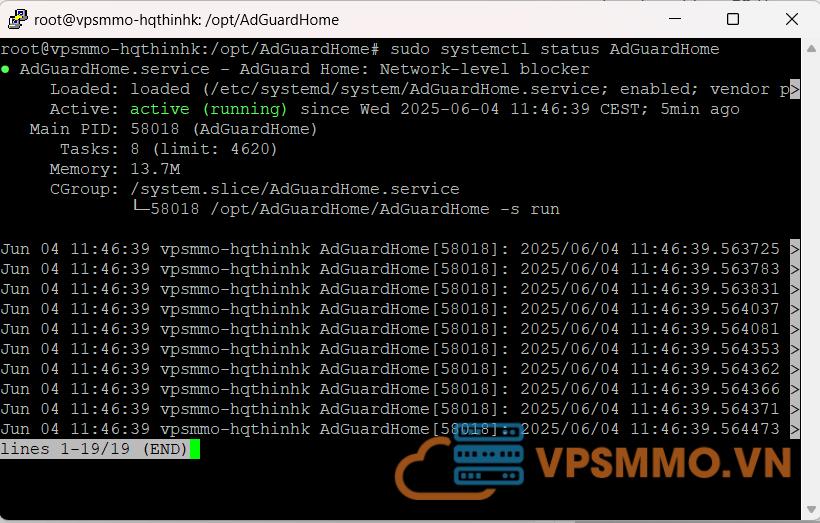This screenshot has height=523, width=820.
Task: Maximize the PuTTY terminal window
Action: click(732, 19)
